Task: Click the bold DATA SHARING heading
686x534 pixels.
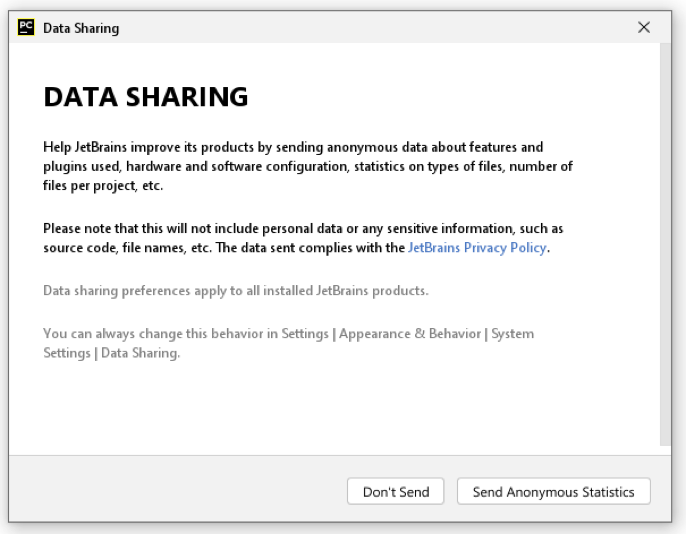Action: coord(146,97)
